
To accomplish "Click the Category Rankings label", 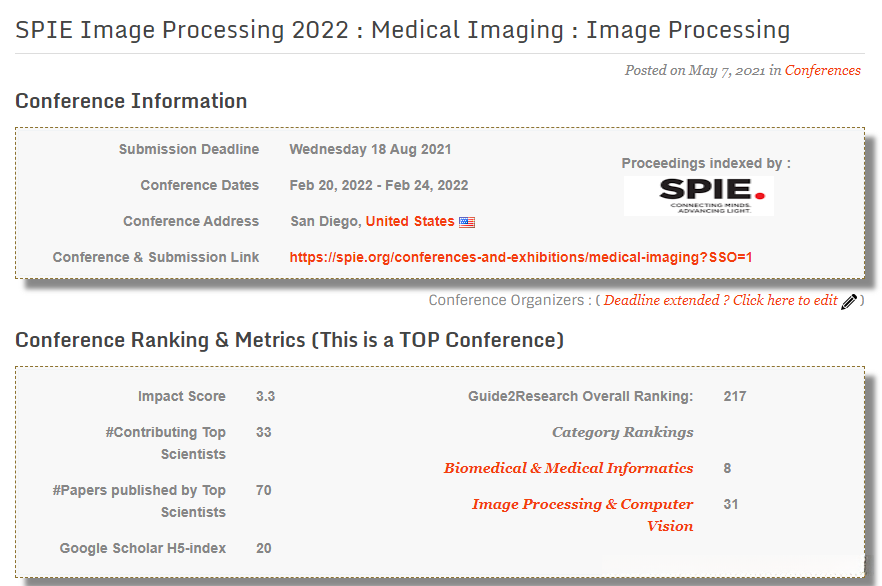I will click(622, 432).
